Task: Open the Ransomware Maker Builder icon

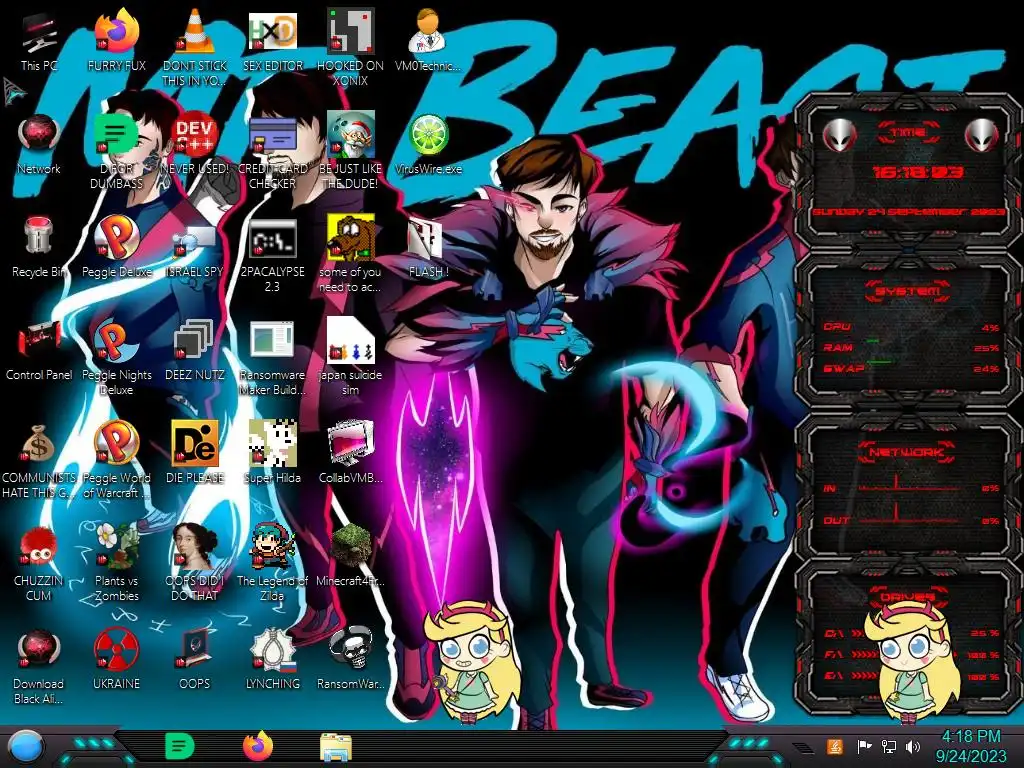Action: click(x=273, y=340)
